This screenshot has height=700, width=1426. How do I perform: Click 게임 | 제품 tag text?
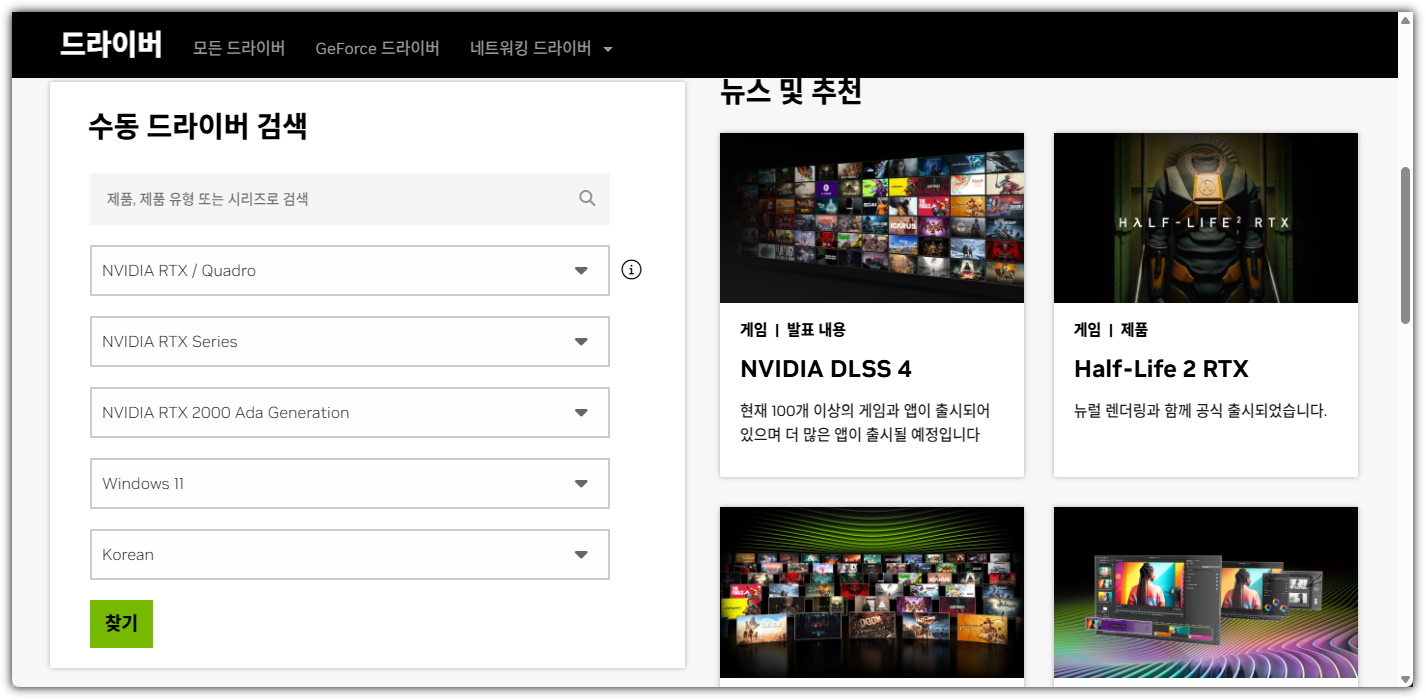pos(1111,329)
